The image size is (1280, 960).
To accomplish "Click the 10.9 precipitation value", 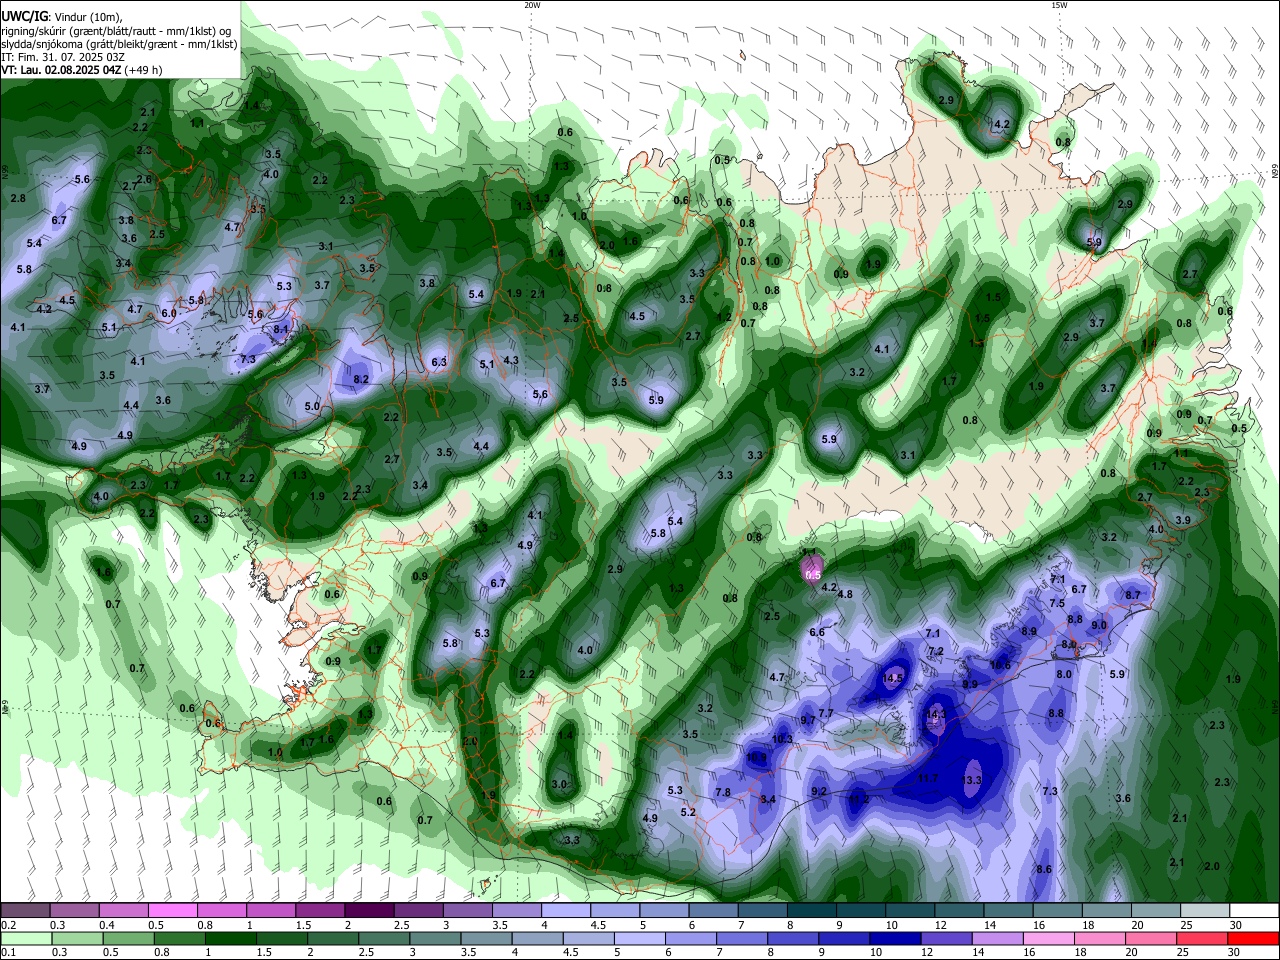I will coord(756,757).
